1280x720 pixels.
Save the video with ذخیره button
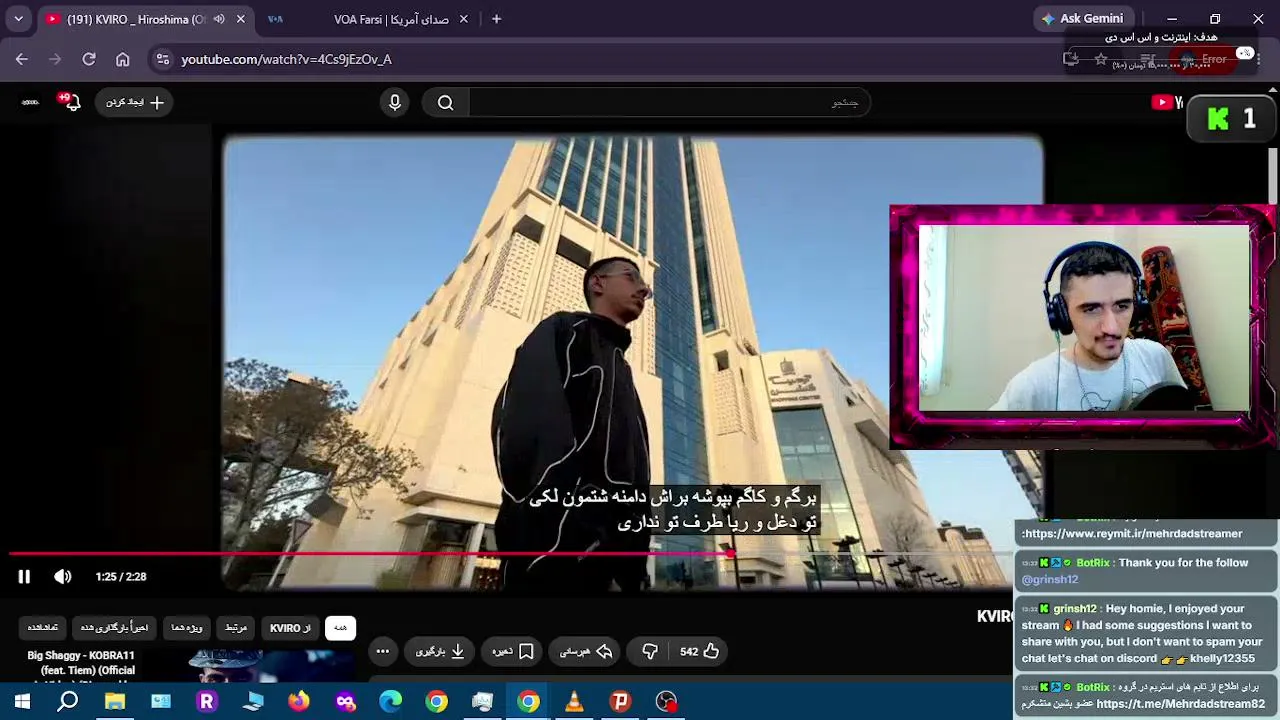[513, 651]
